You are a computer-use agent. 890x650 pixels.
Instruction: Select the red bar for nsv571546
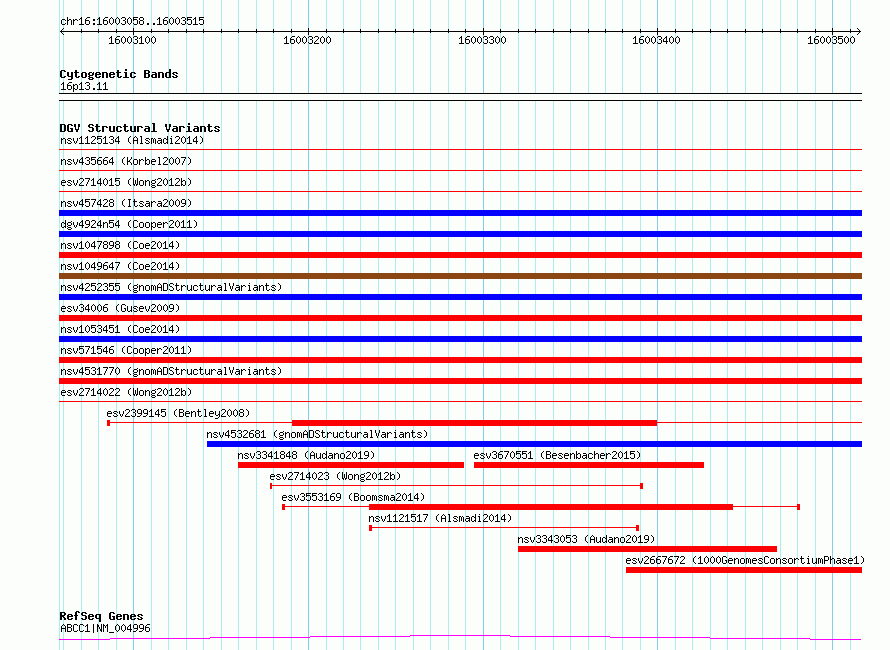460,360
